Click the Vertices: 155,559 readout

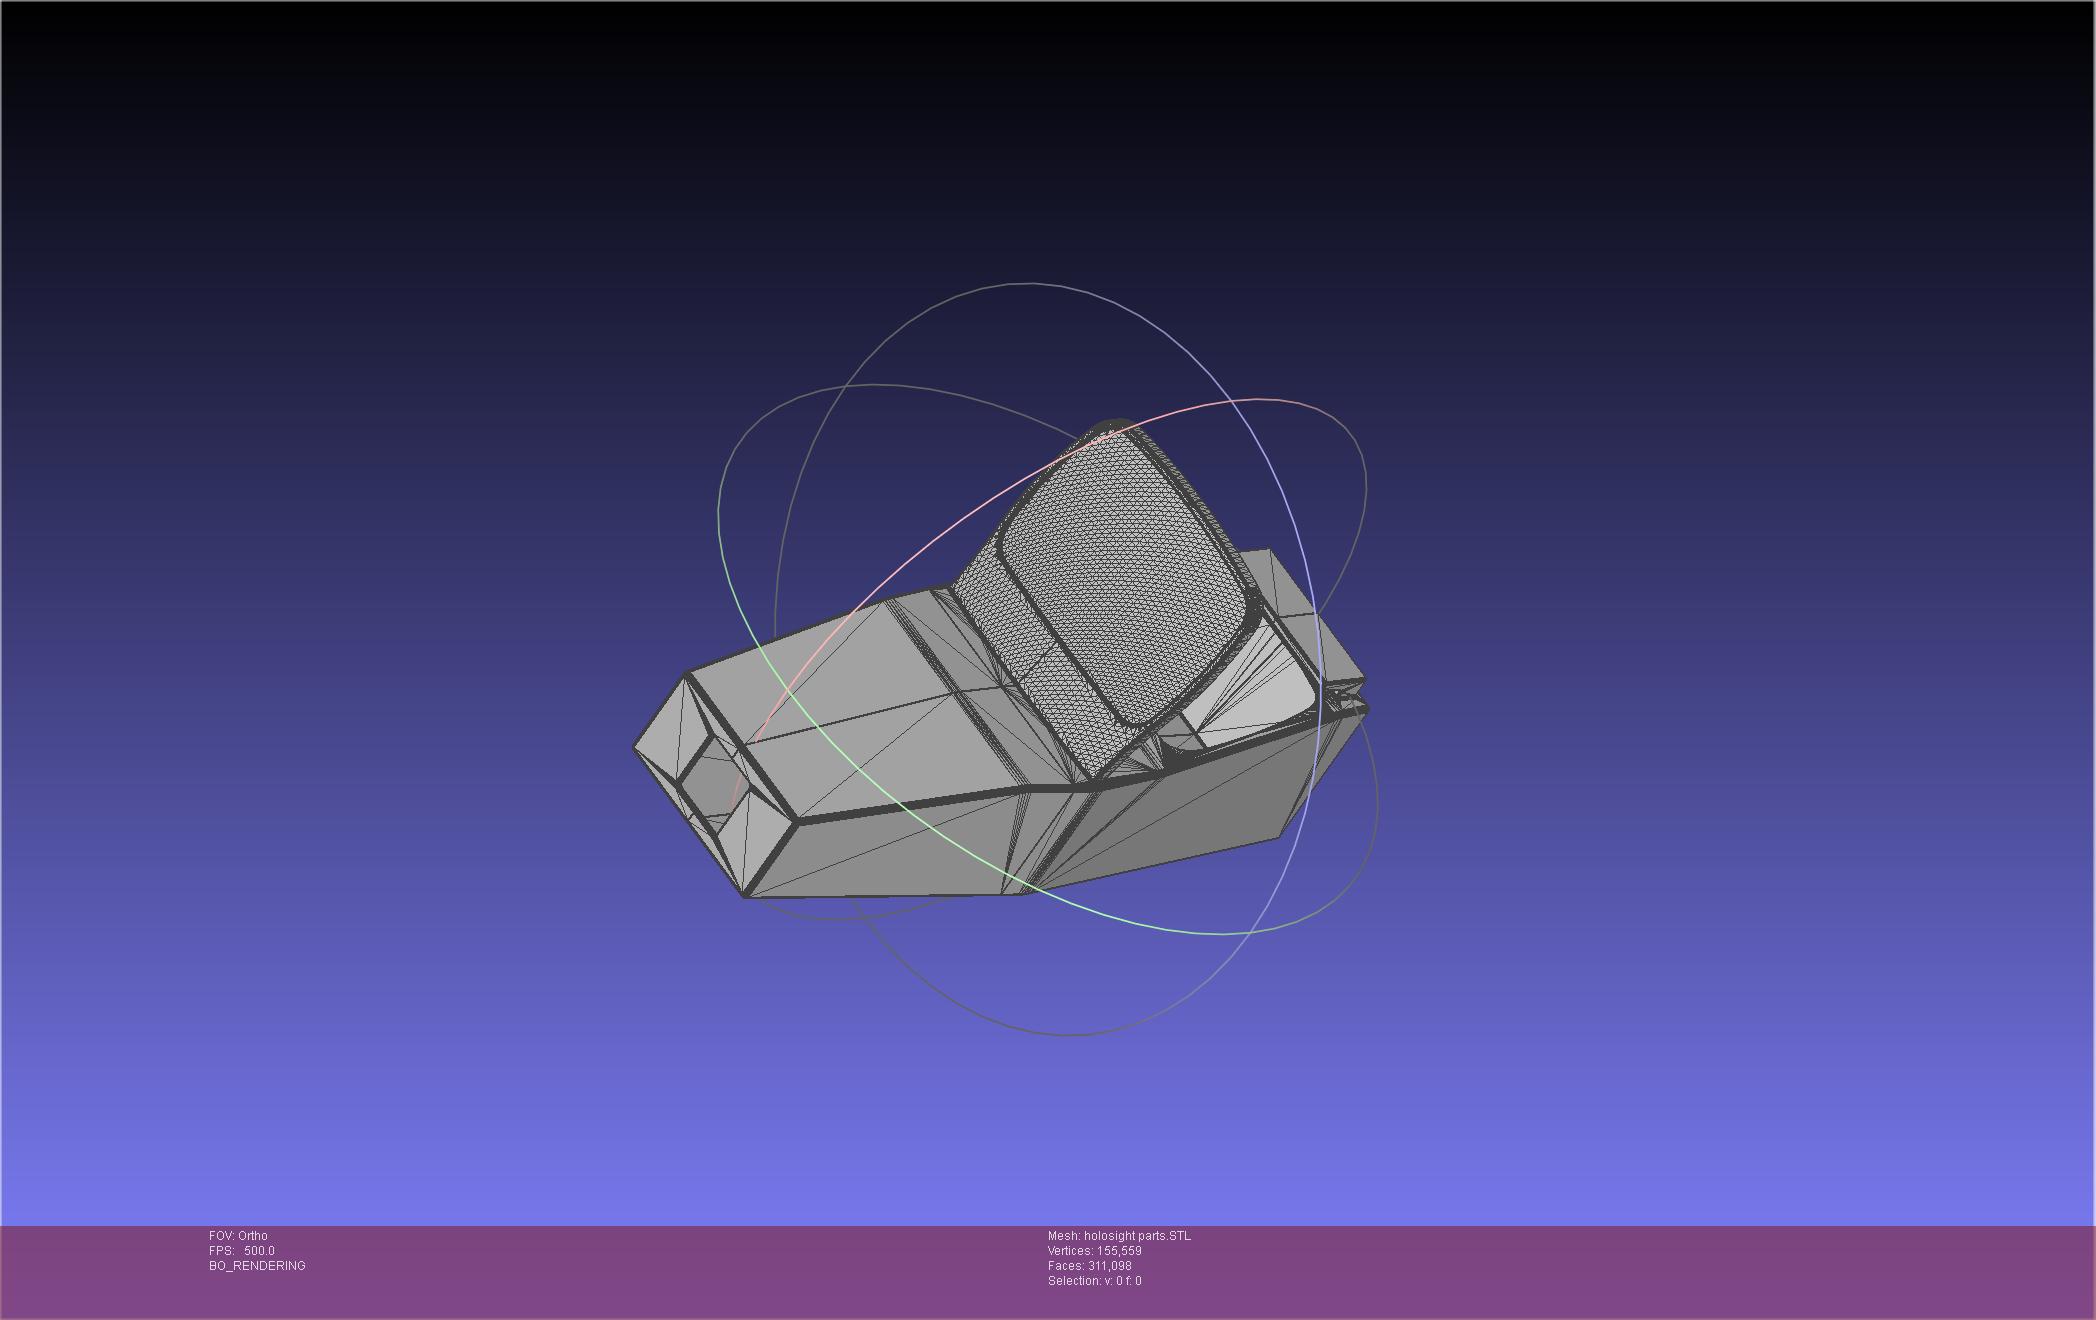tap(1094, 1251)
